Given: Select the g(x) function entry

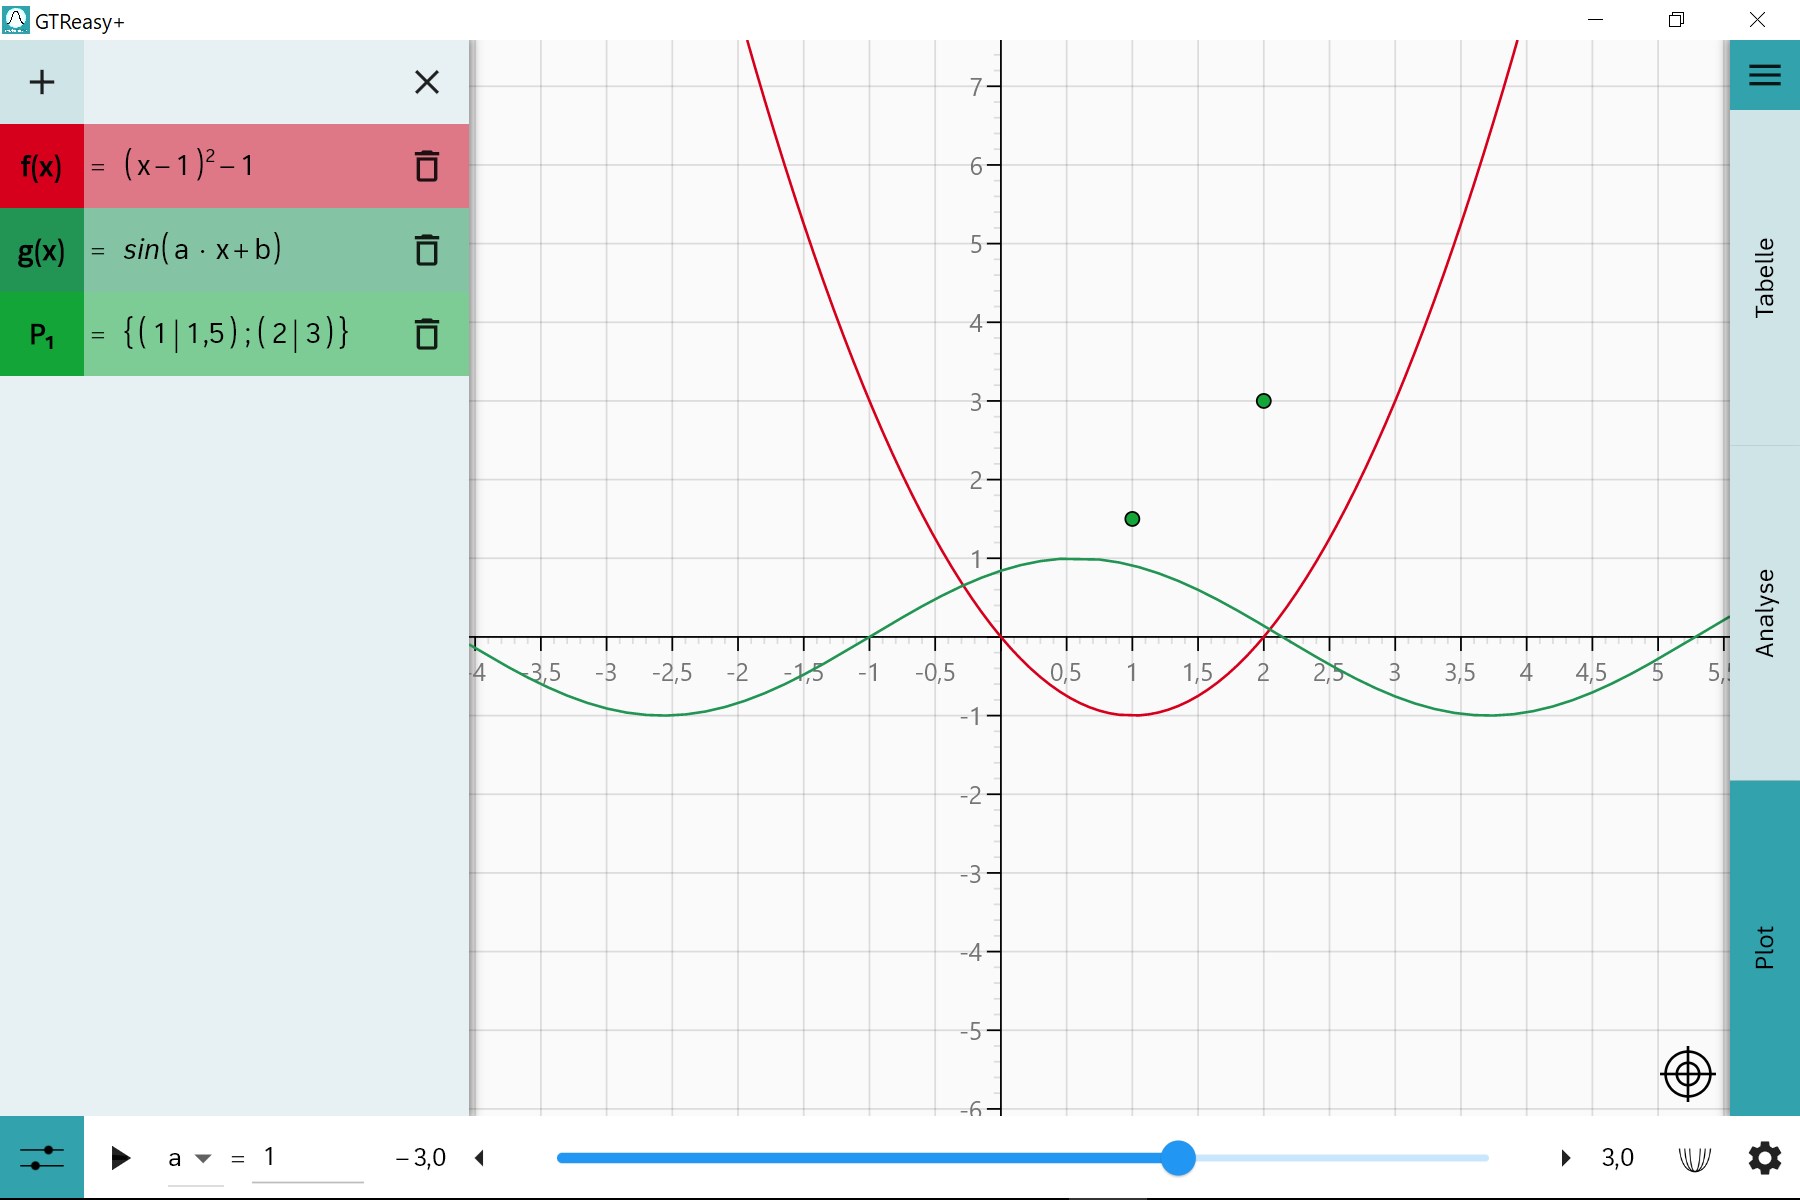Looking at the screenshot, I should pyautogui.click(x=41, y=251).
